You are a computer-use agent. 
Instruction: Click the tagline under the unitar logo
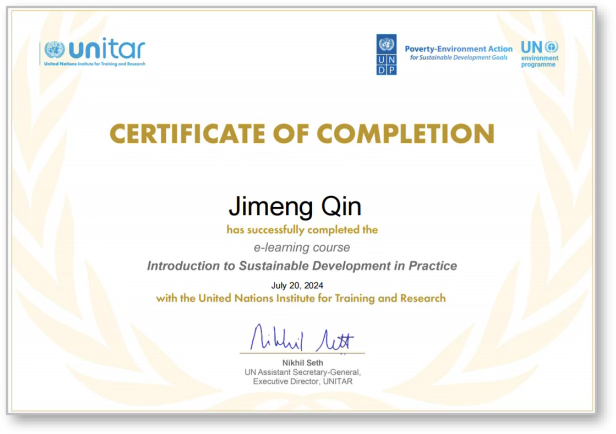[x=94, y=64]
